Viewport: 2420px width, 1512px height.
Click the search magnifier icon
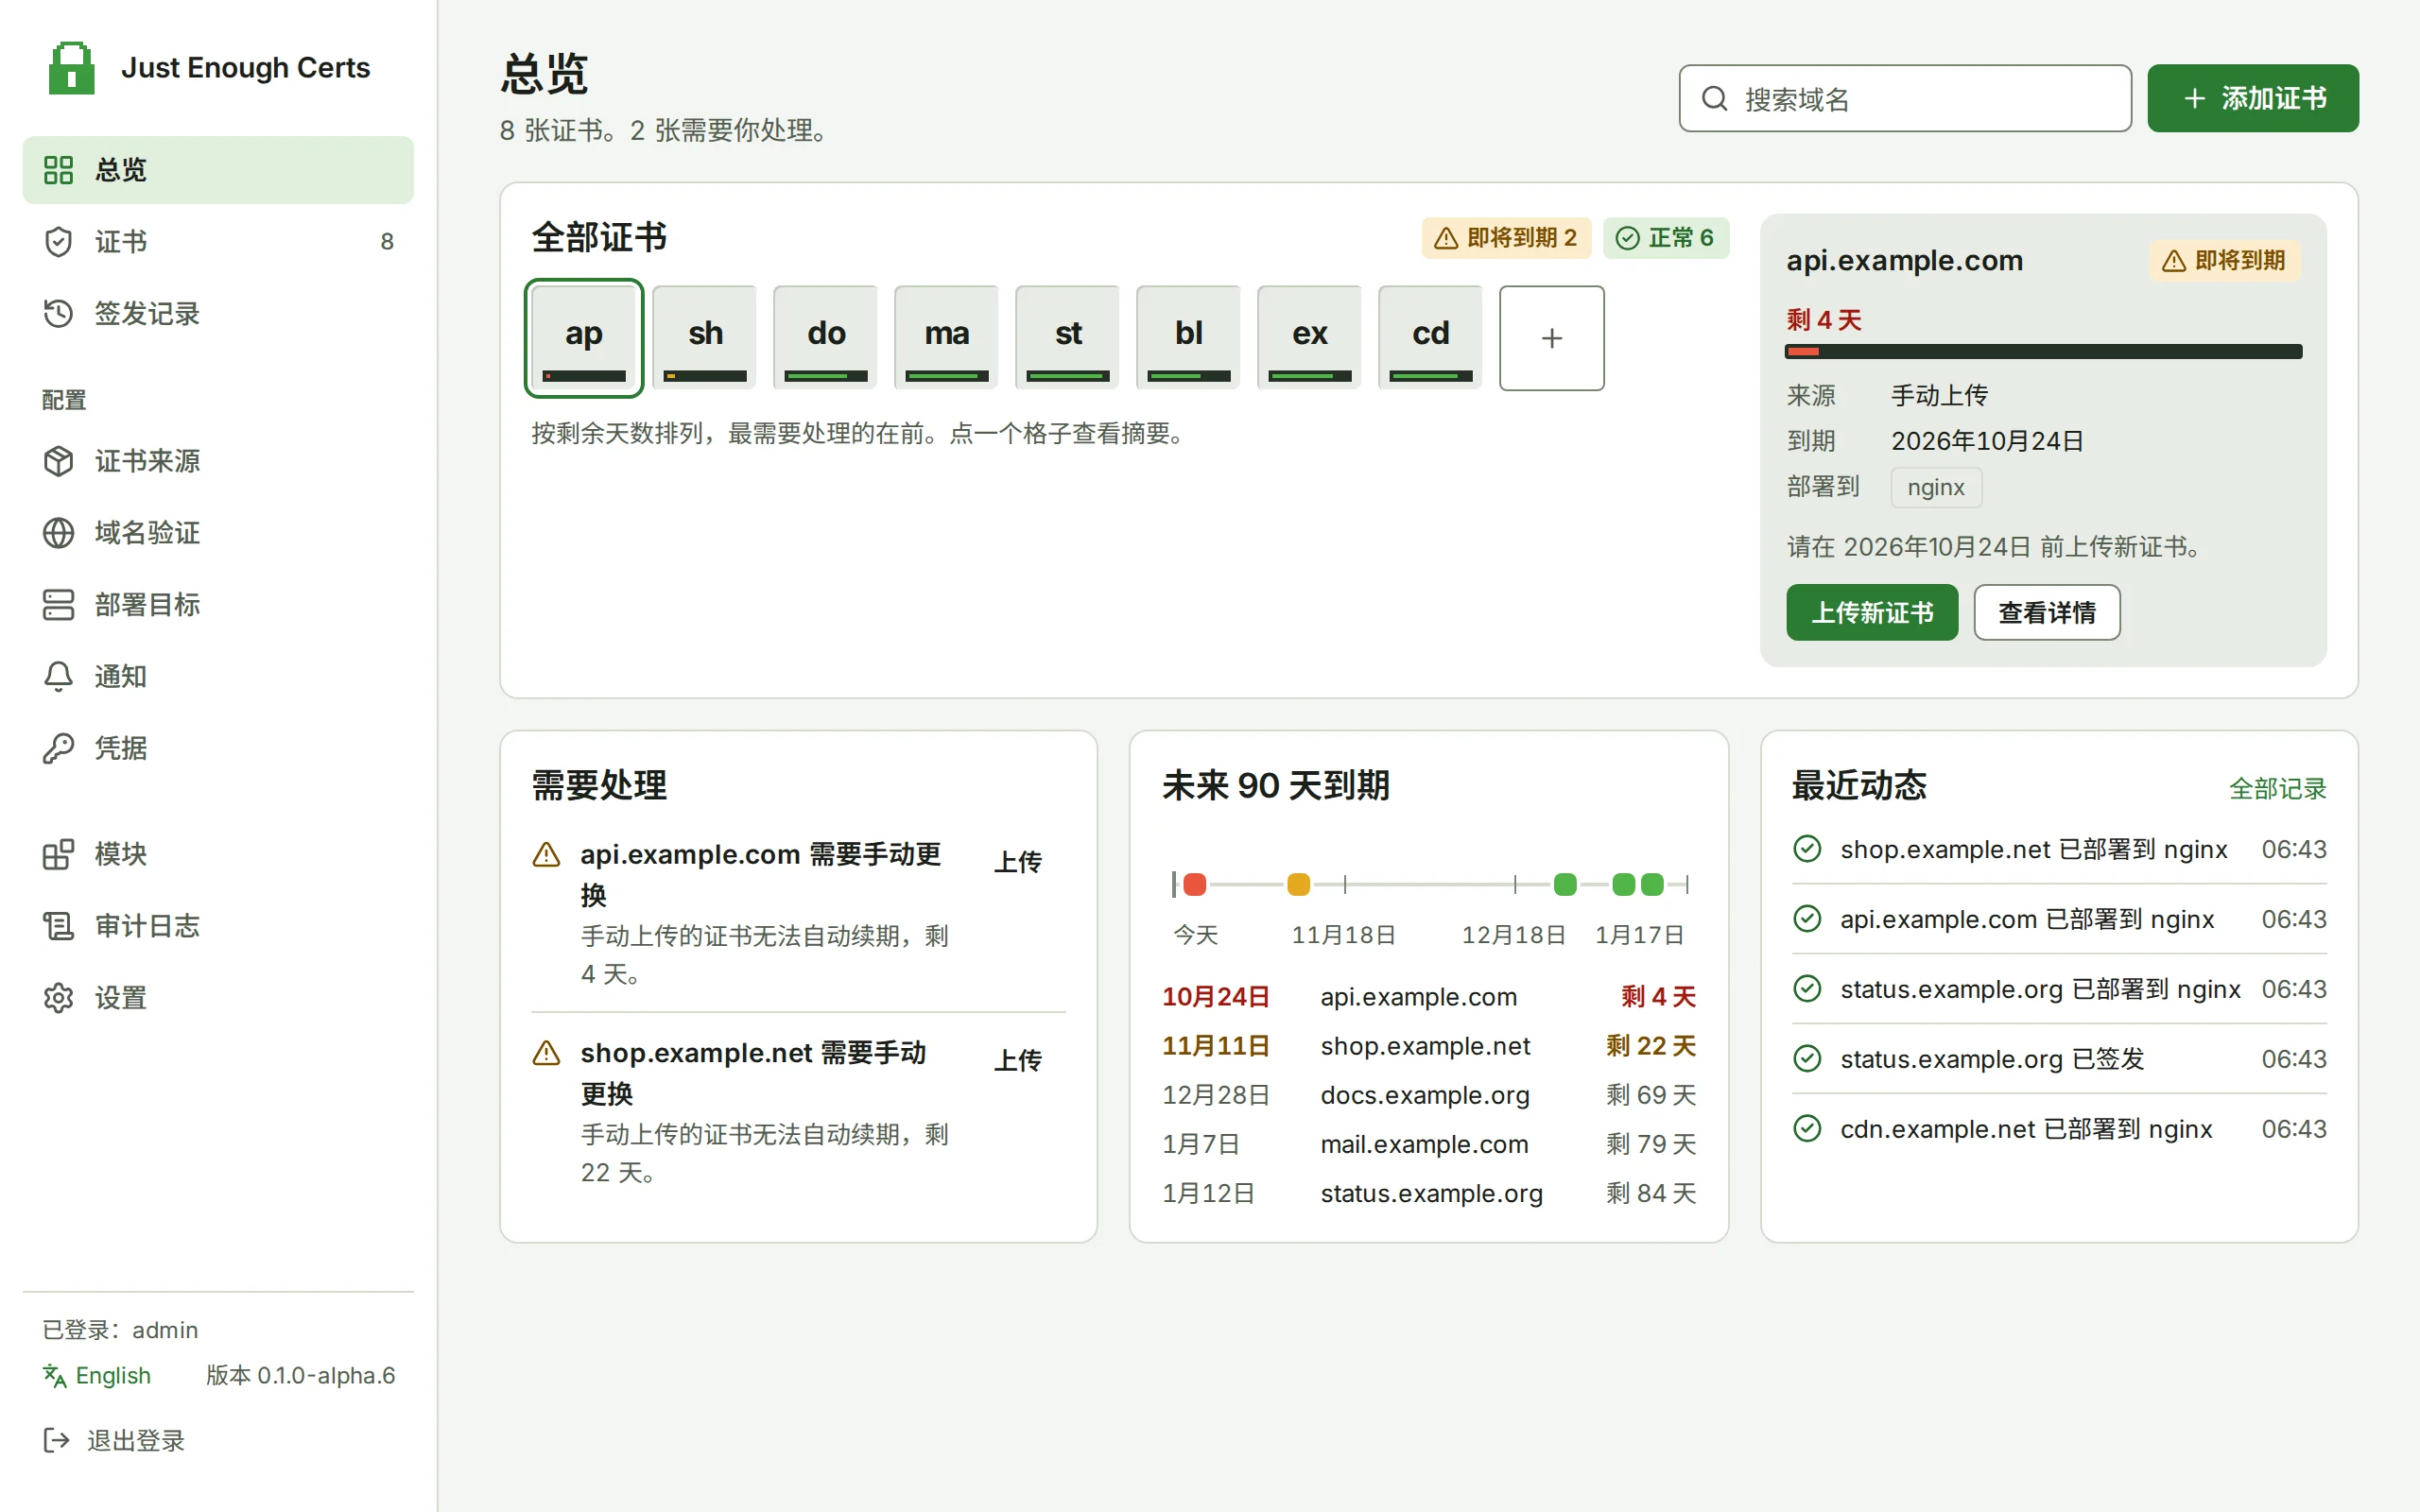tap(1714, 98)
